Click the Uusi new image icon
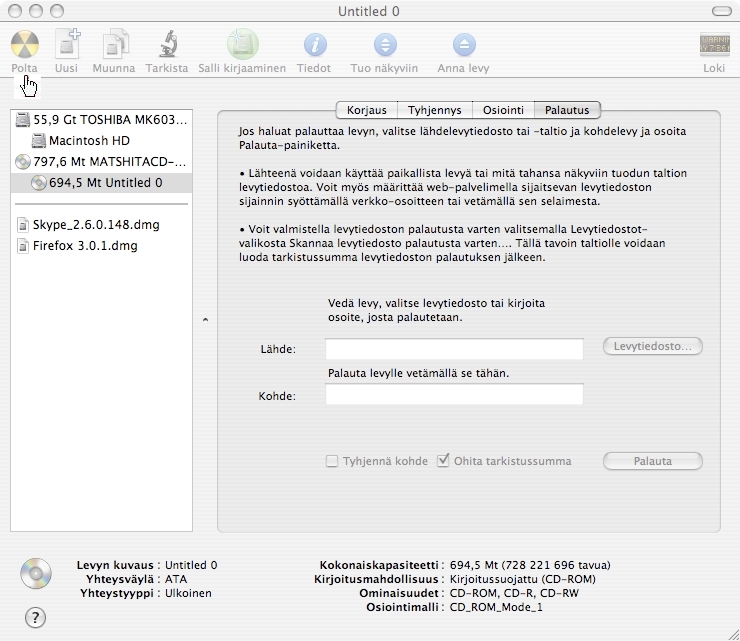Screen dimensions: 740x641 pos(66,45)
